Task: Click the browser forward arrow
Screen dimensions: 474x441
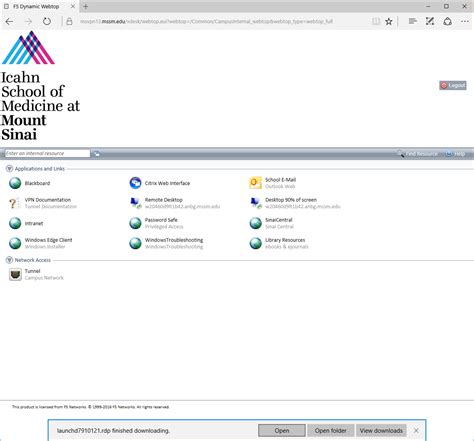Action: pyautogui.click(x=28, y=22)
